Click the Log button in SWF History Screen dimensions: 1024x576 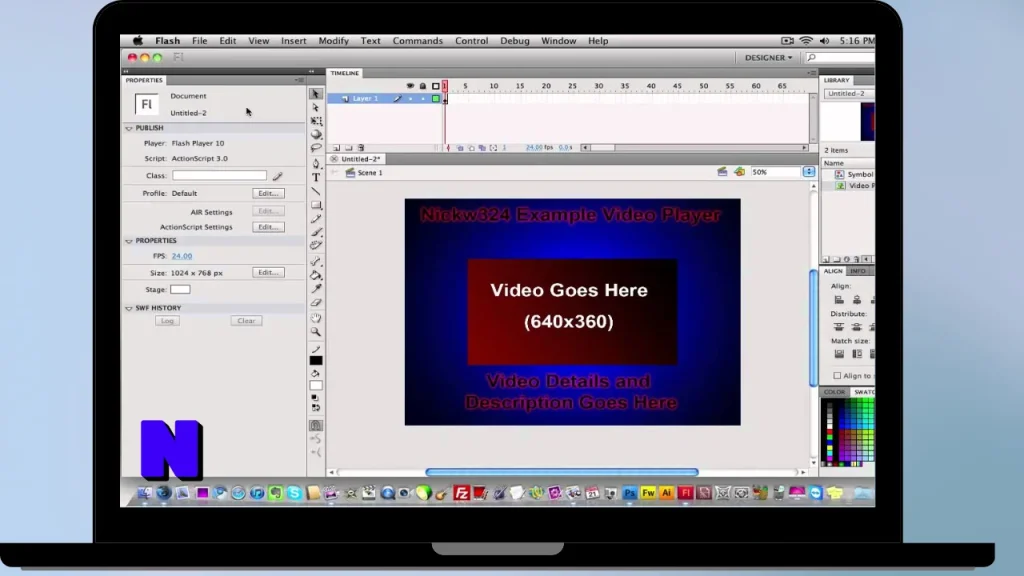[x=167, y=321]
